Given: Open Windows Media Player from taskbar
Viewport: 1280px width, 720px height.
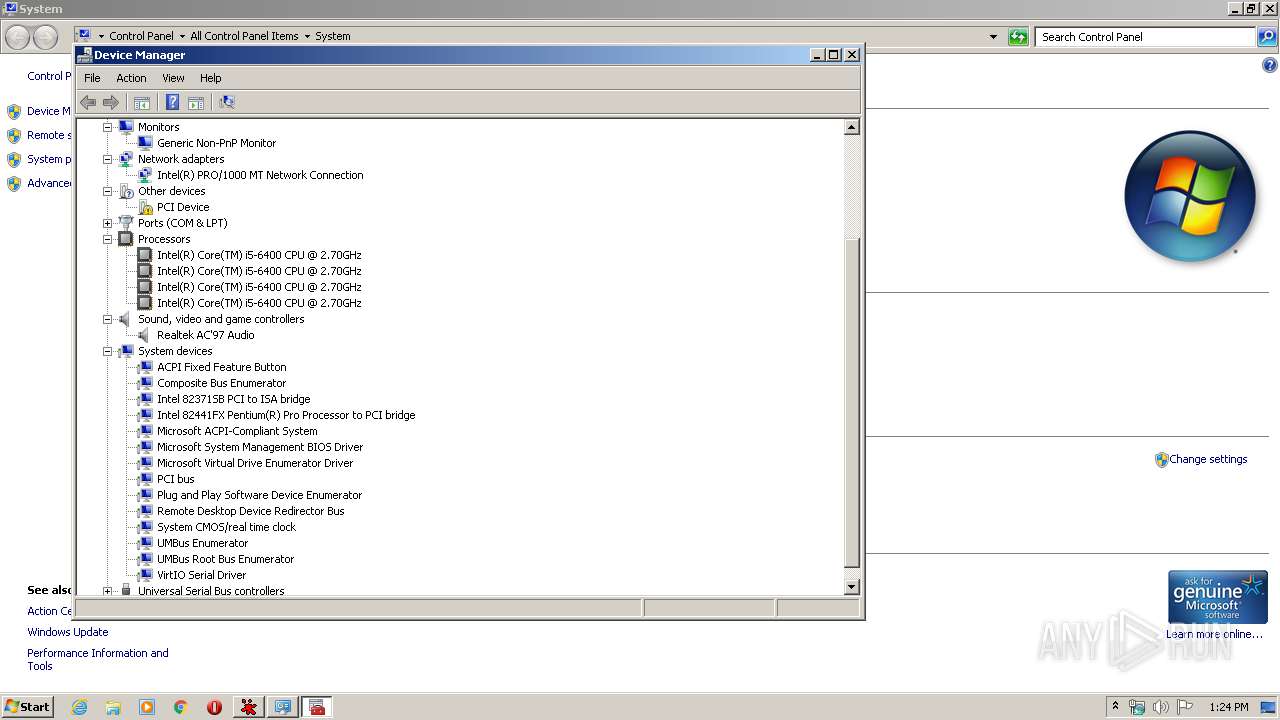Looking at the screenshot, I should click(147, 707).
